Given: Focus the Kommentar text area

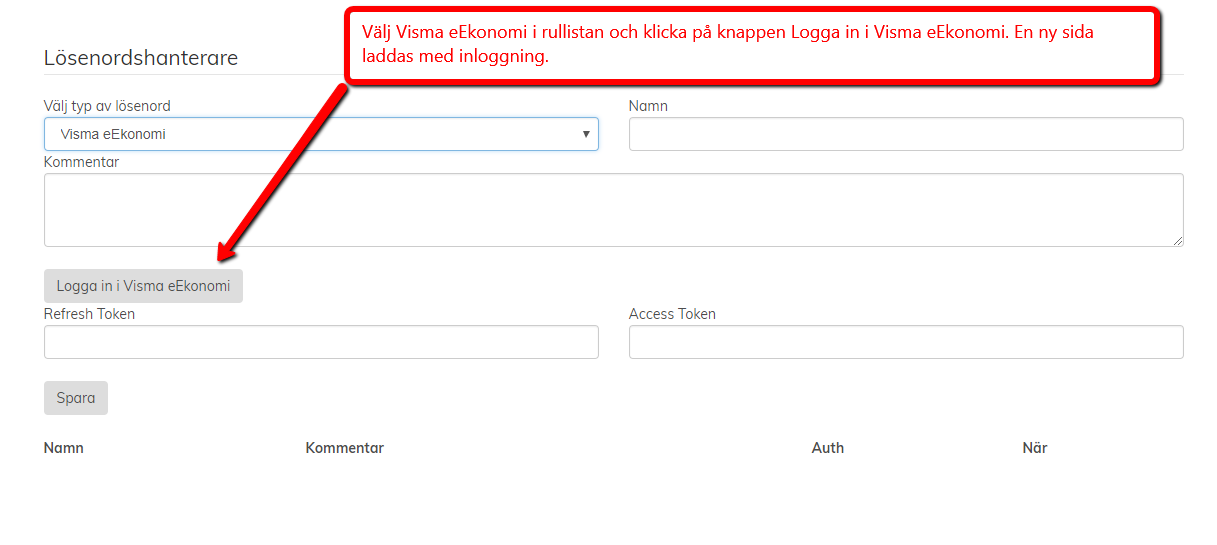Looking at the screenshot, I should [614, 210].
